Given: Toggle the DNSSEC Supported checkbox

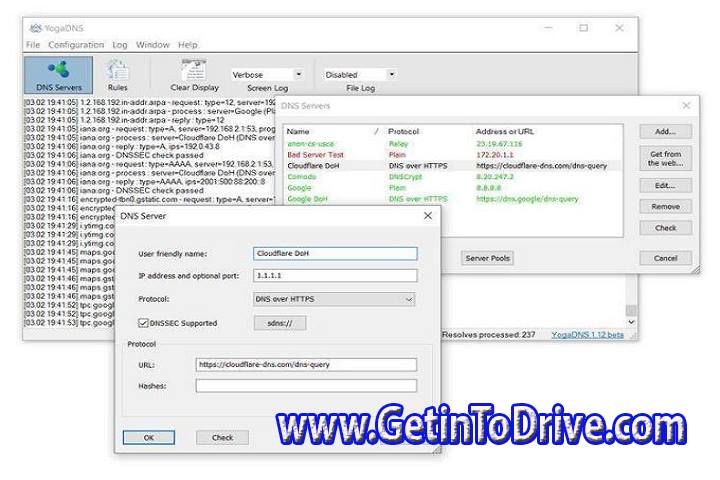Looking at the screenshot, I should click(143, 323).
